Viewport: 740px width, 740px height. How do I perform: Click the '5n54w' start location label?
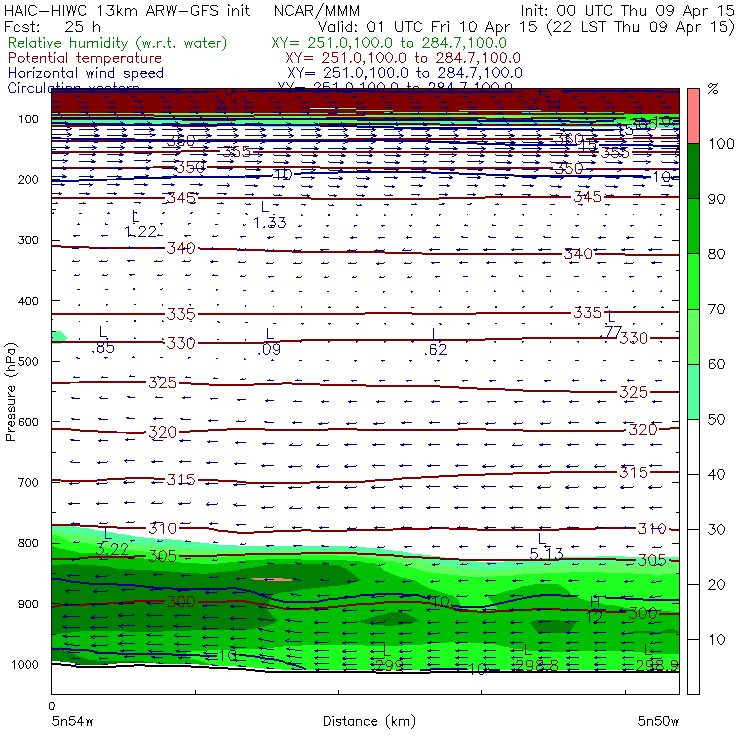pyautogui.click(x=73, y=721)
